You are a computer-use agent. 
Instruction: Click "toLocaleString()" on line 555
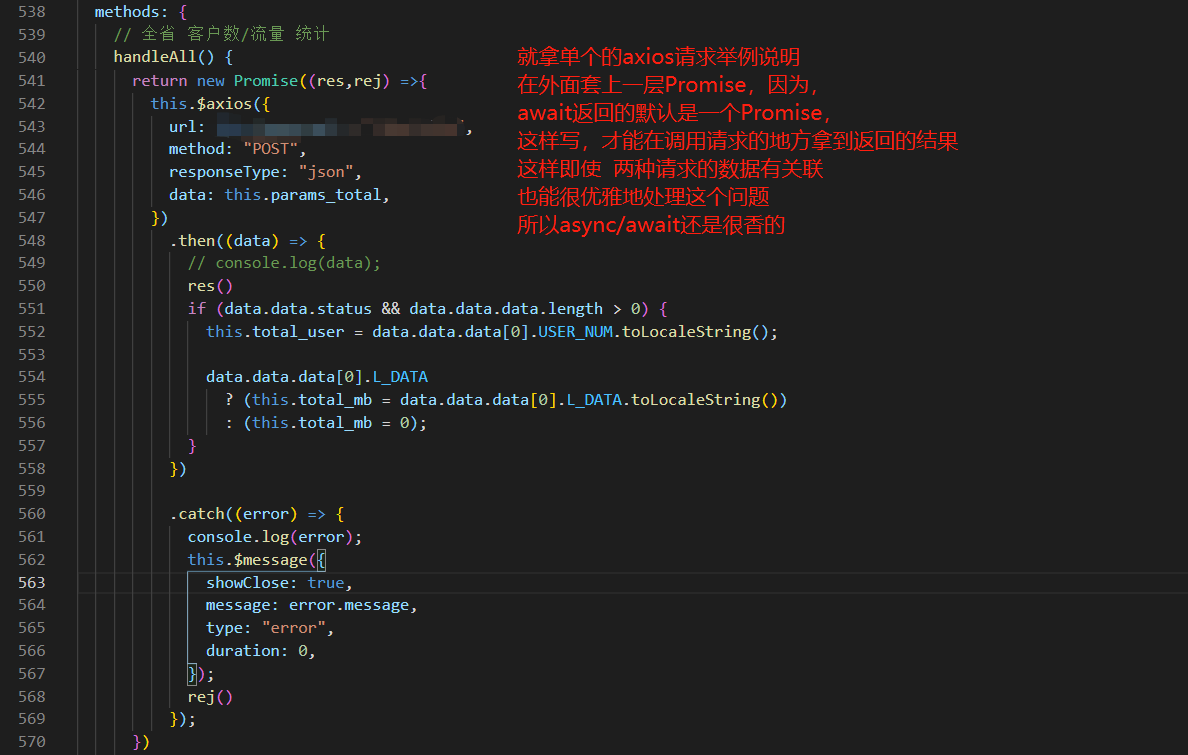pos(705,399)
